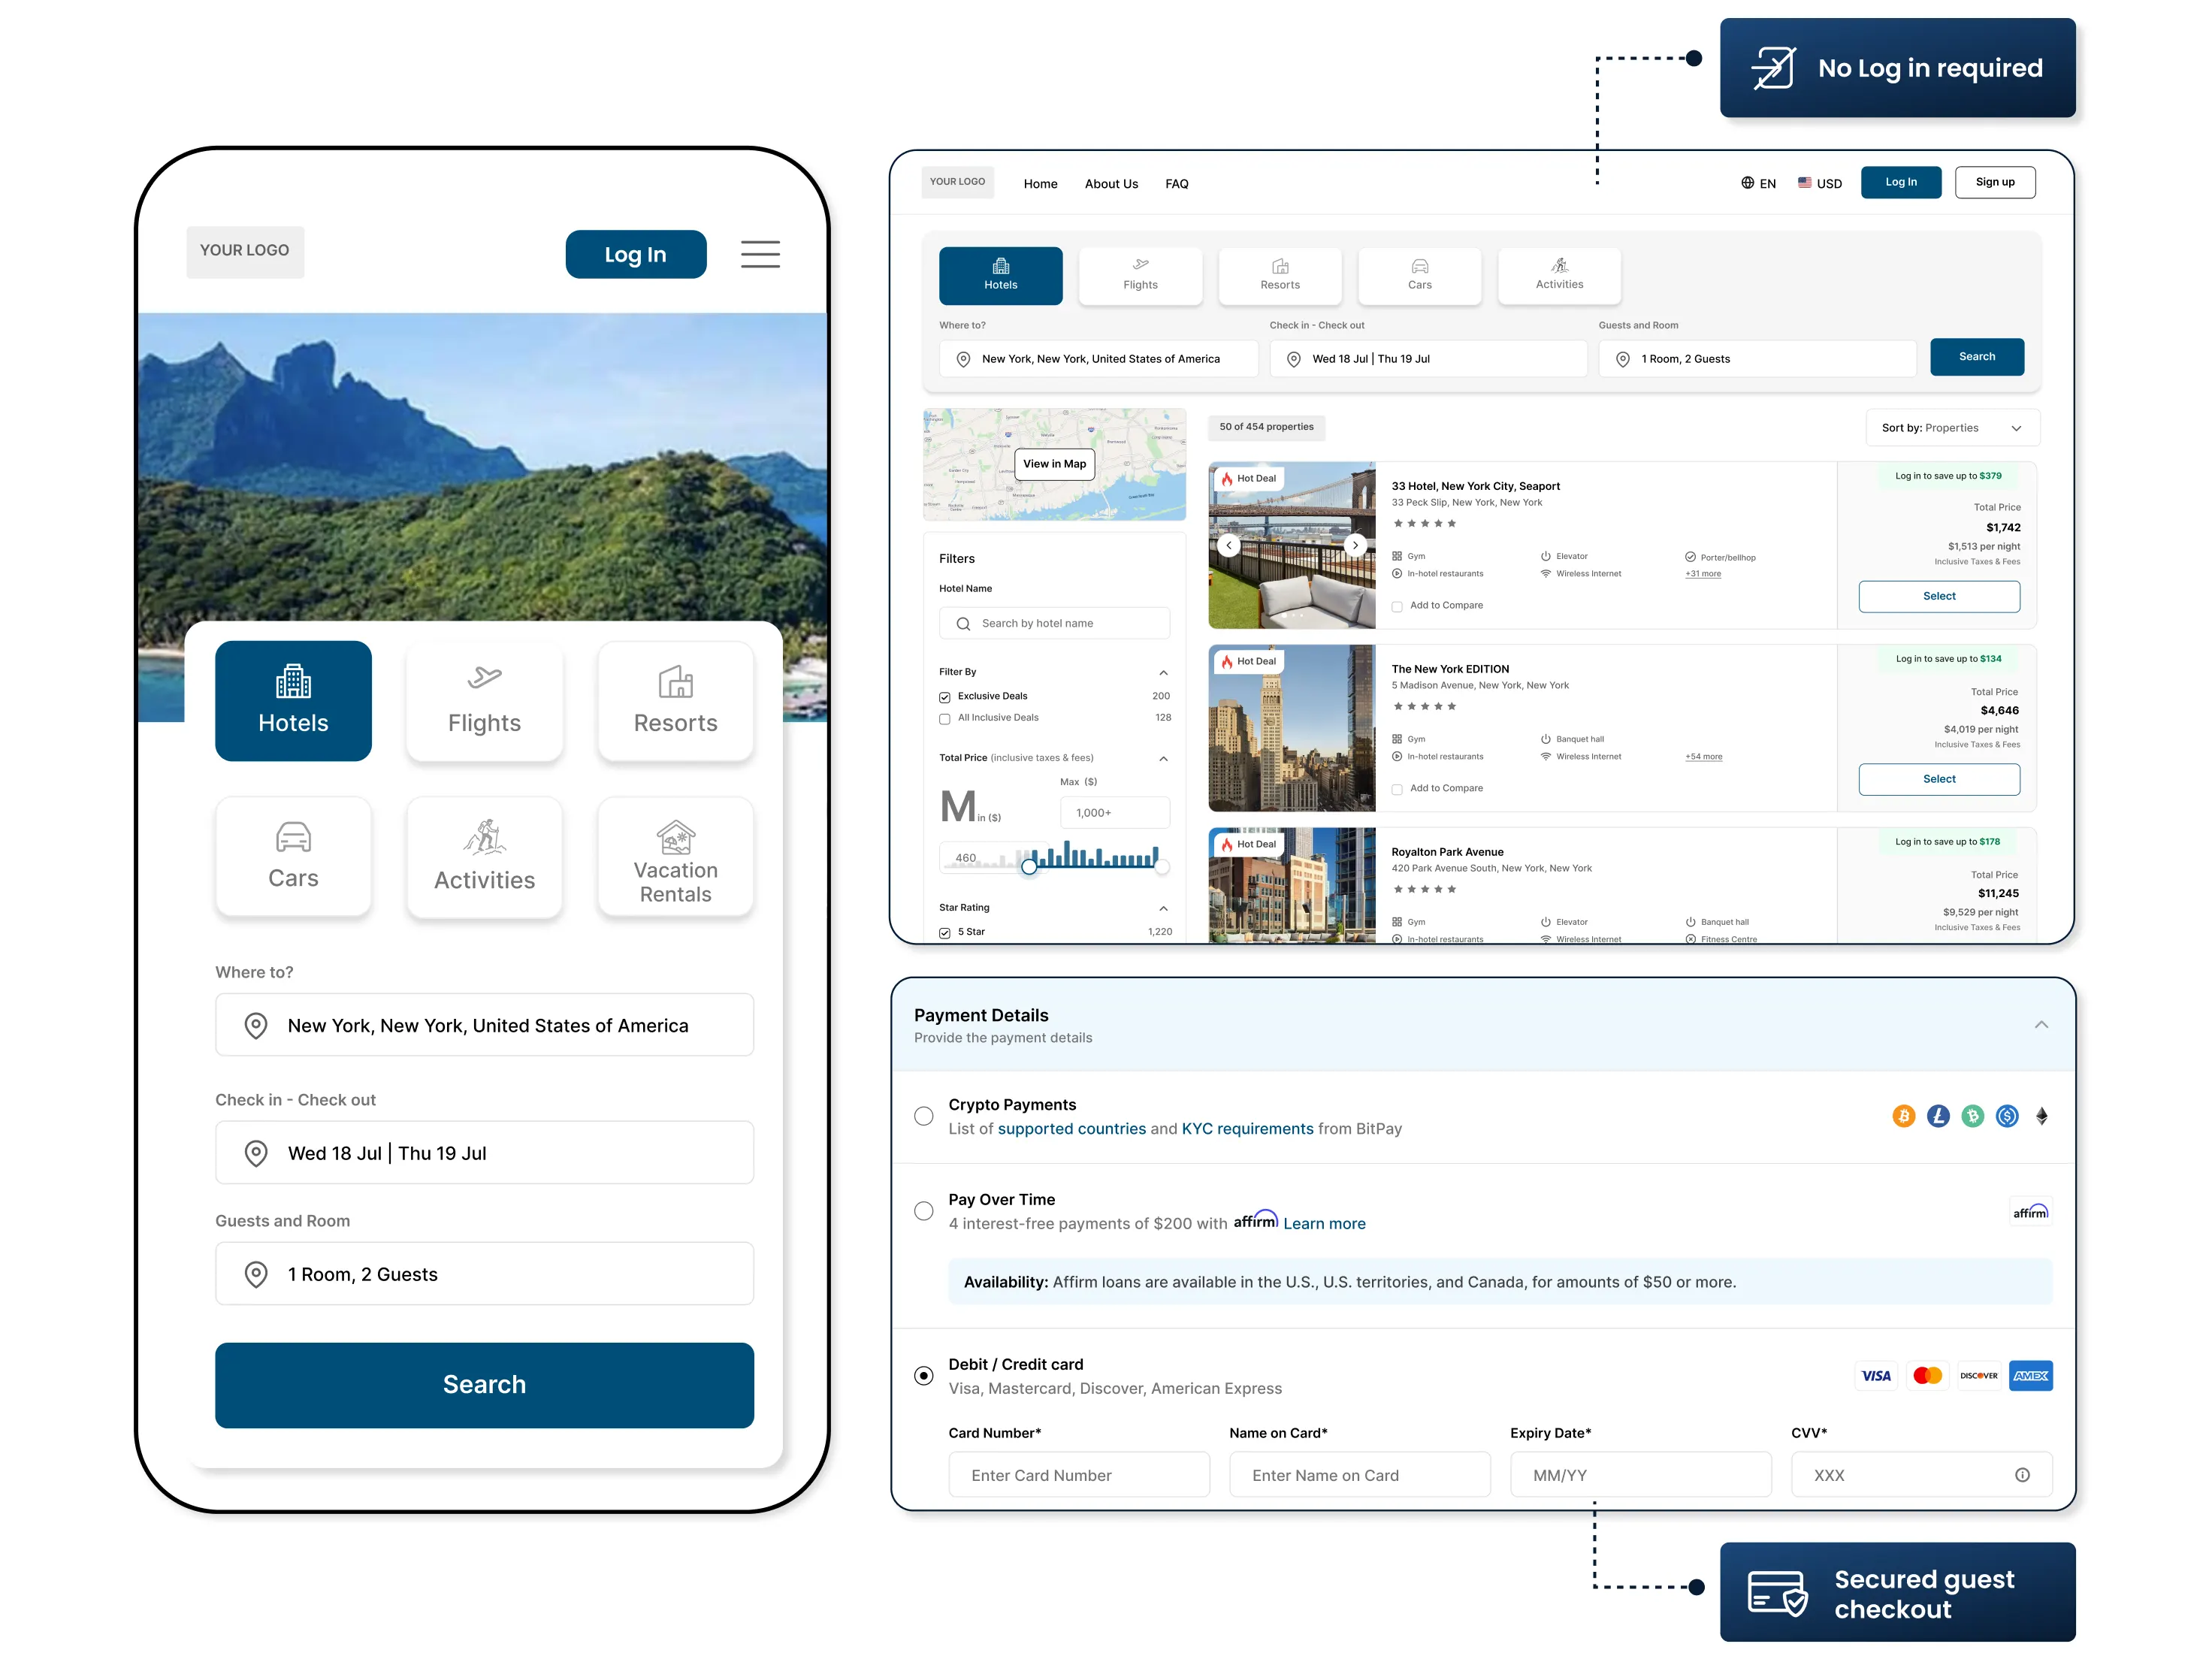Collapse the Total Price filter section
The width and height of the screenshot is (2212, 1659).
pyautogui.click(x=1163, y=759)
